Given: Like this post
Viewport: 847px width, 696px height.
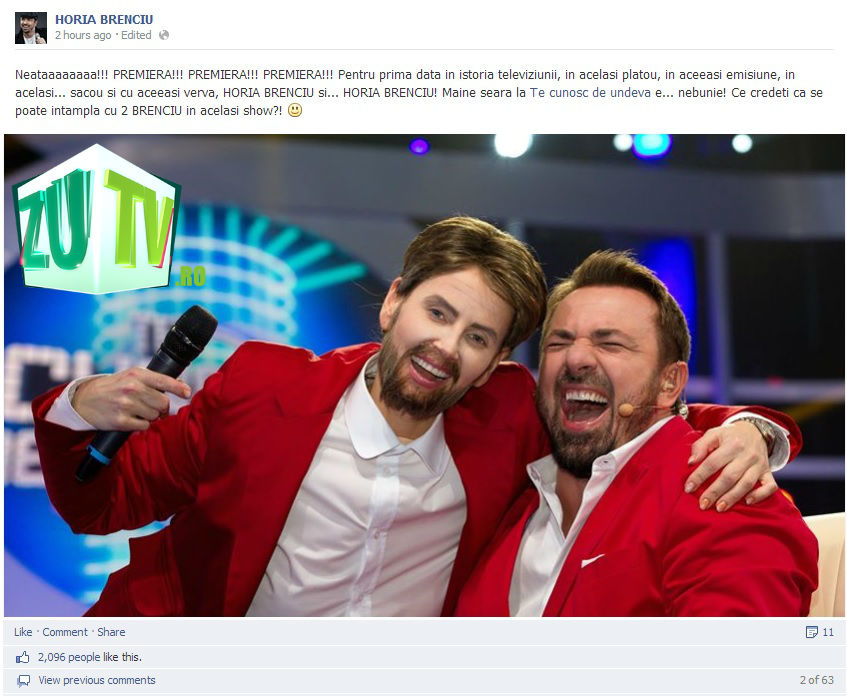Looking at the screenshot, I should 23,632.
